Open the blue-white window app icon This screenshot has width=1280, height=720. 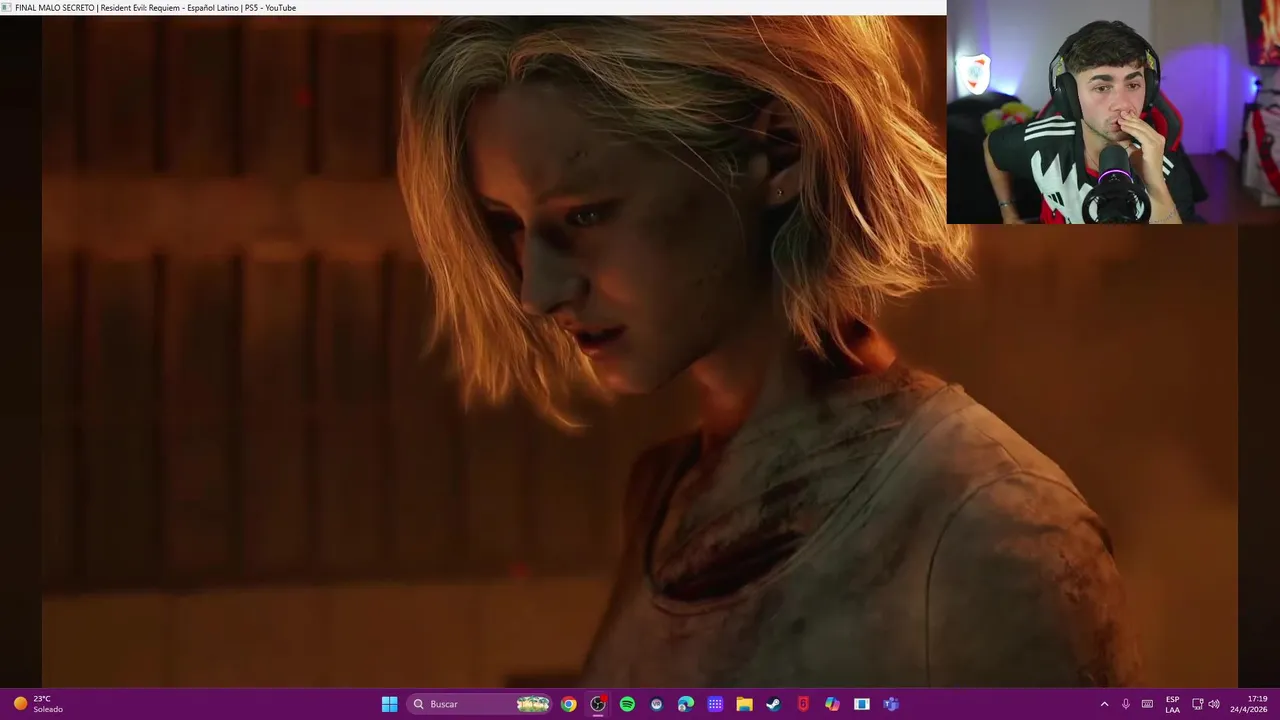point(861,704)
